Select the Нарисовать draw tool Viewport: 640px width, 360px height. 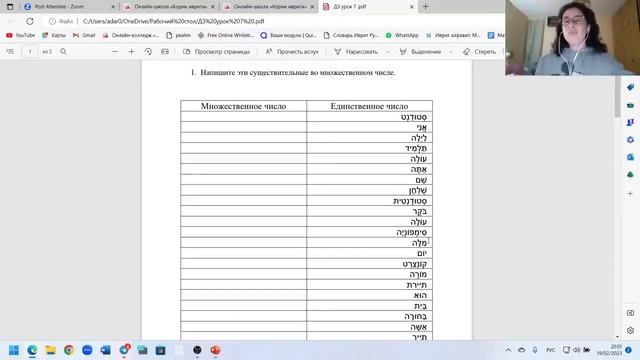[x=356, y=52]
